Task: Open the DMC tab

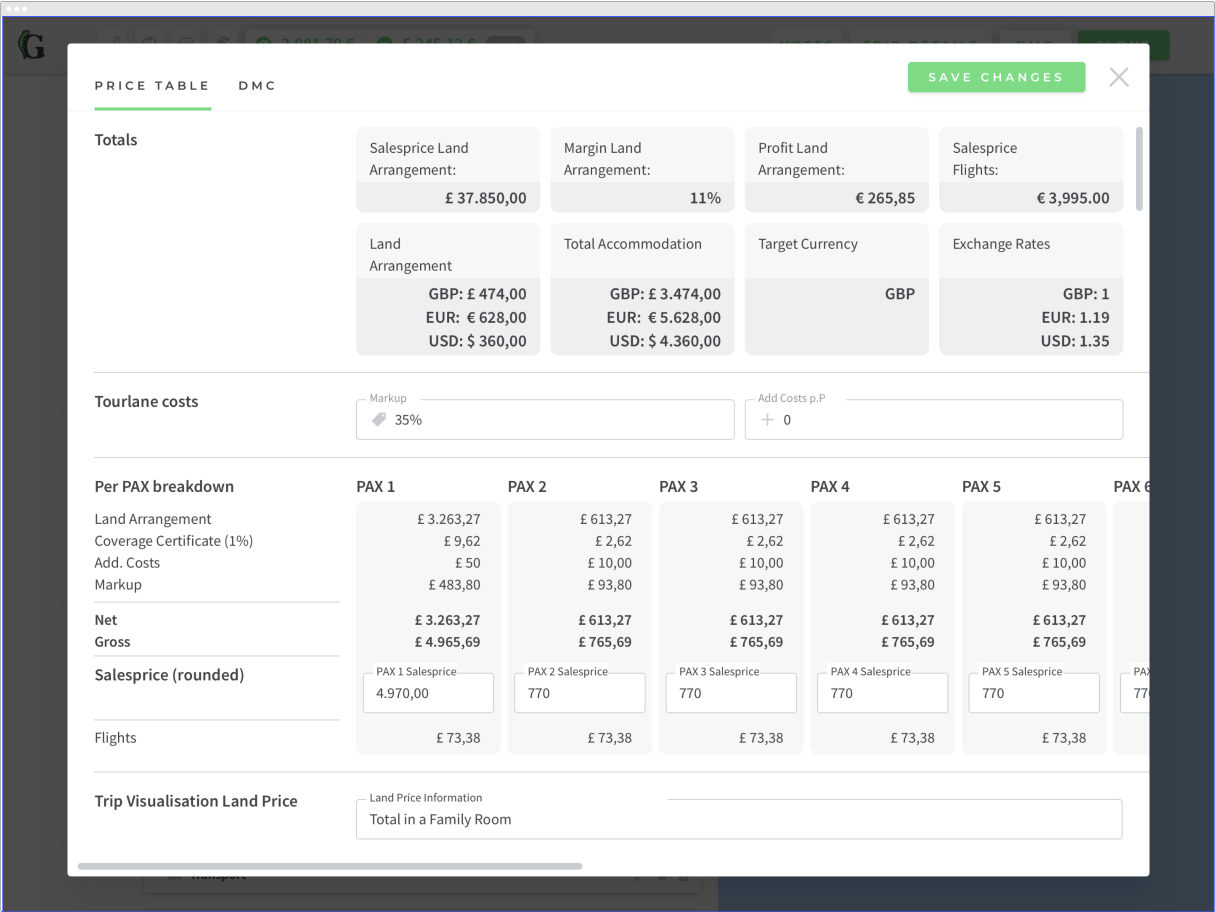Action: tap(257, 86)
